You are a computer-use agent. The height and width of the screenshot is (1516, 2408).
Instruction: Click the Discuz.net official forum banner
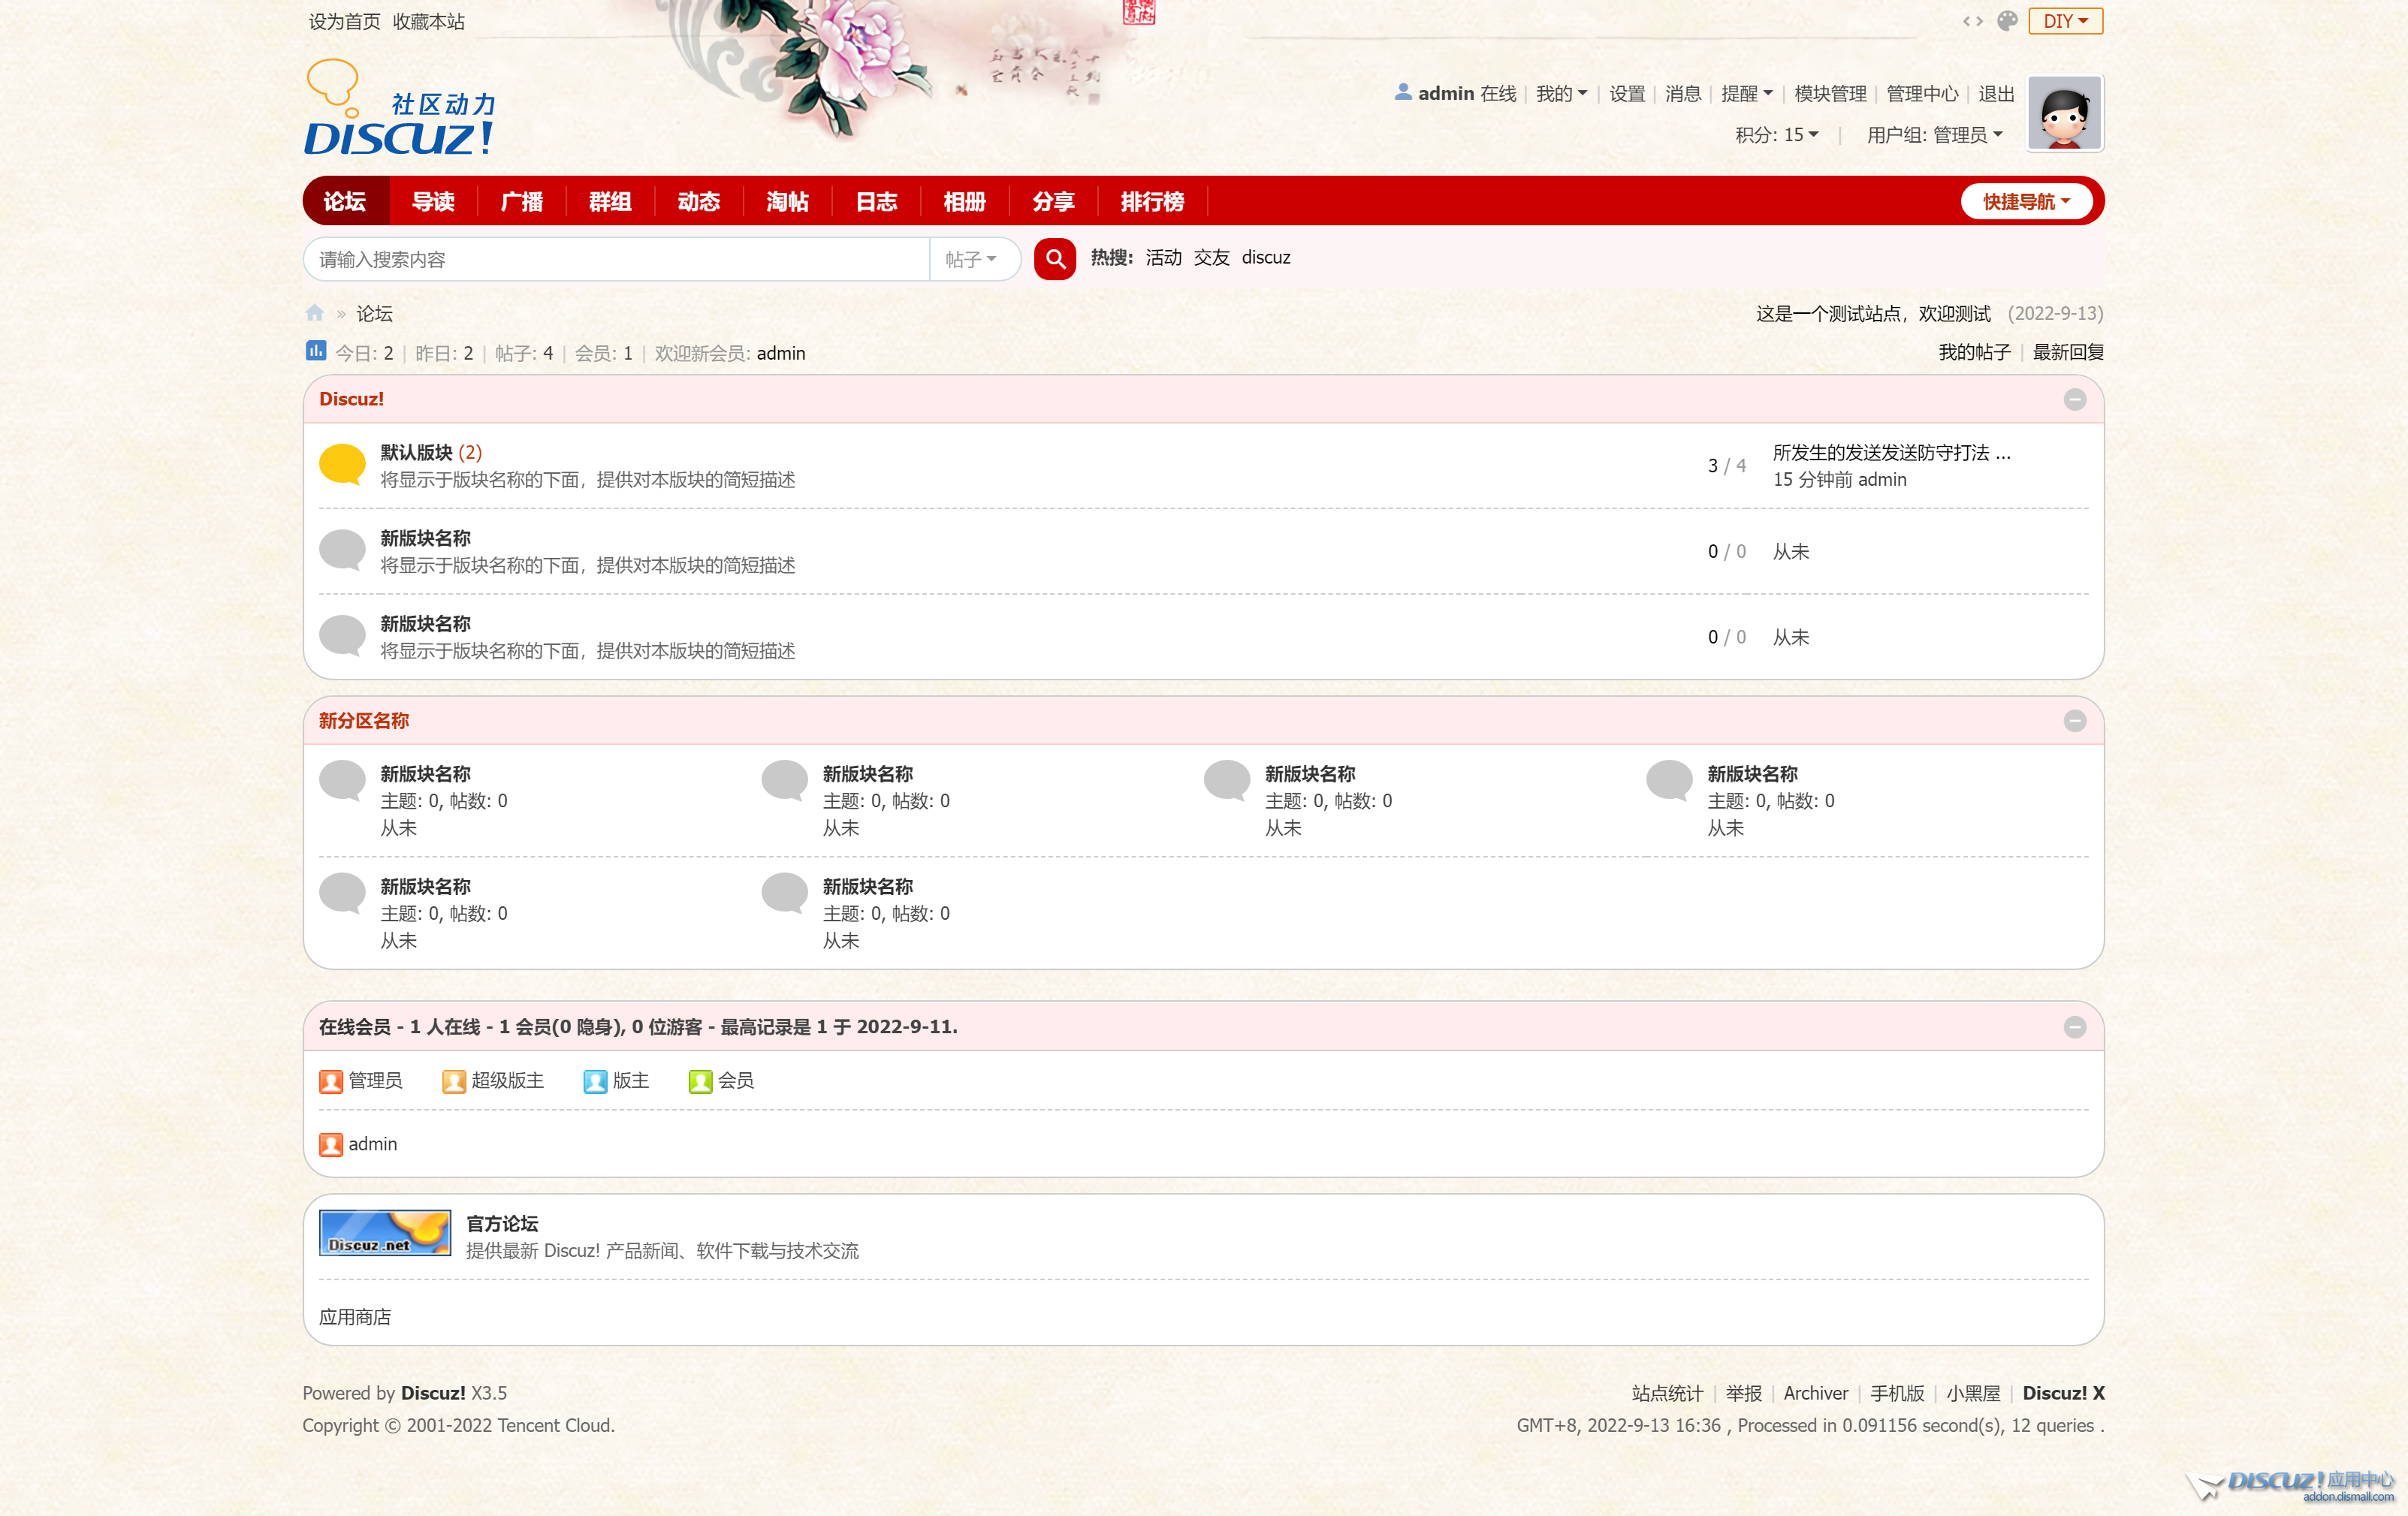384,1232
